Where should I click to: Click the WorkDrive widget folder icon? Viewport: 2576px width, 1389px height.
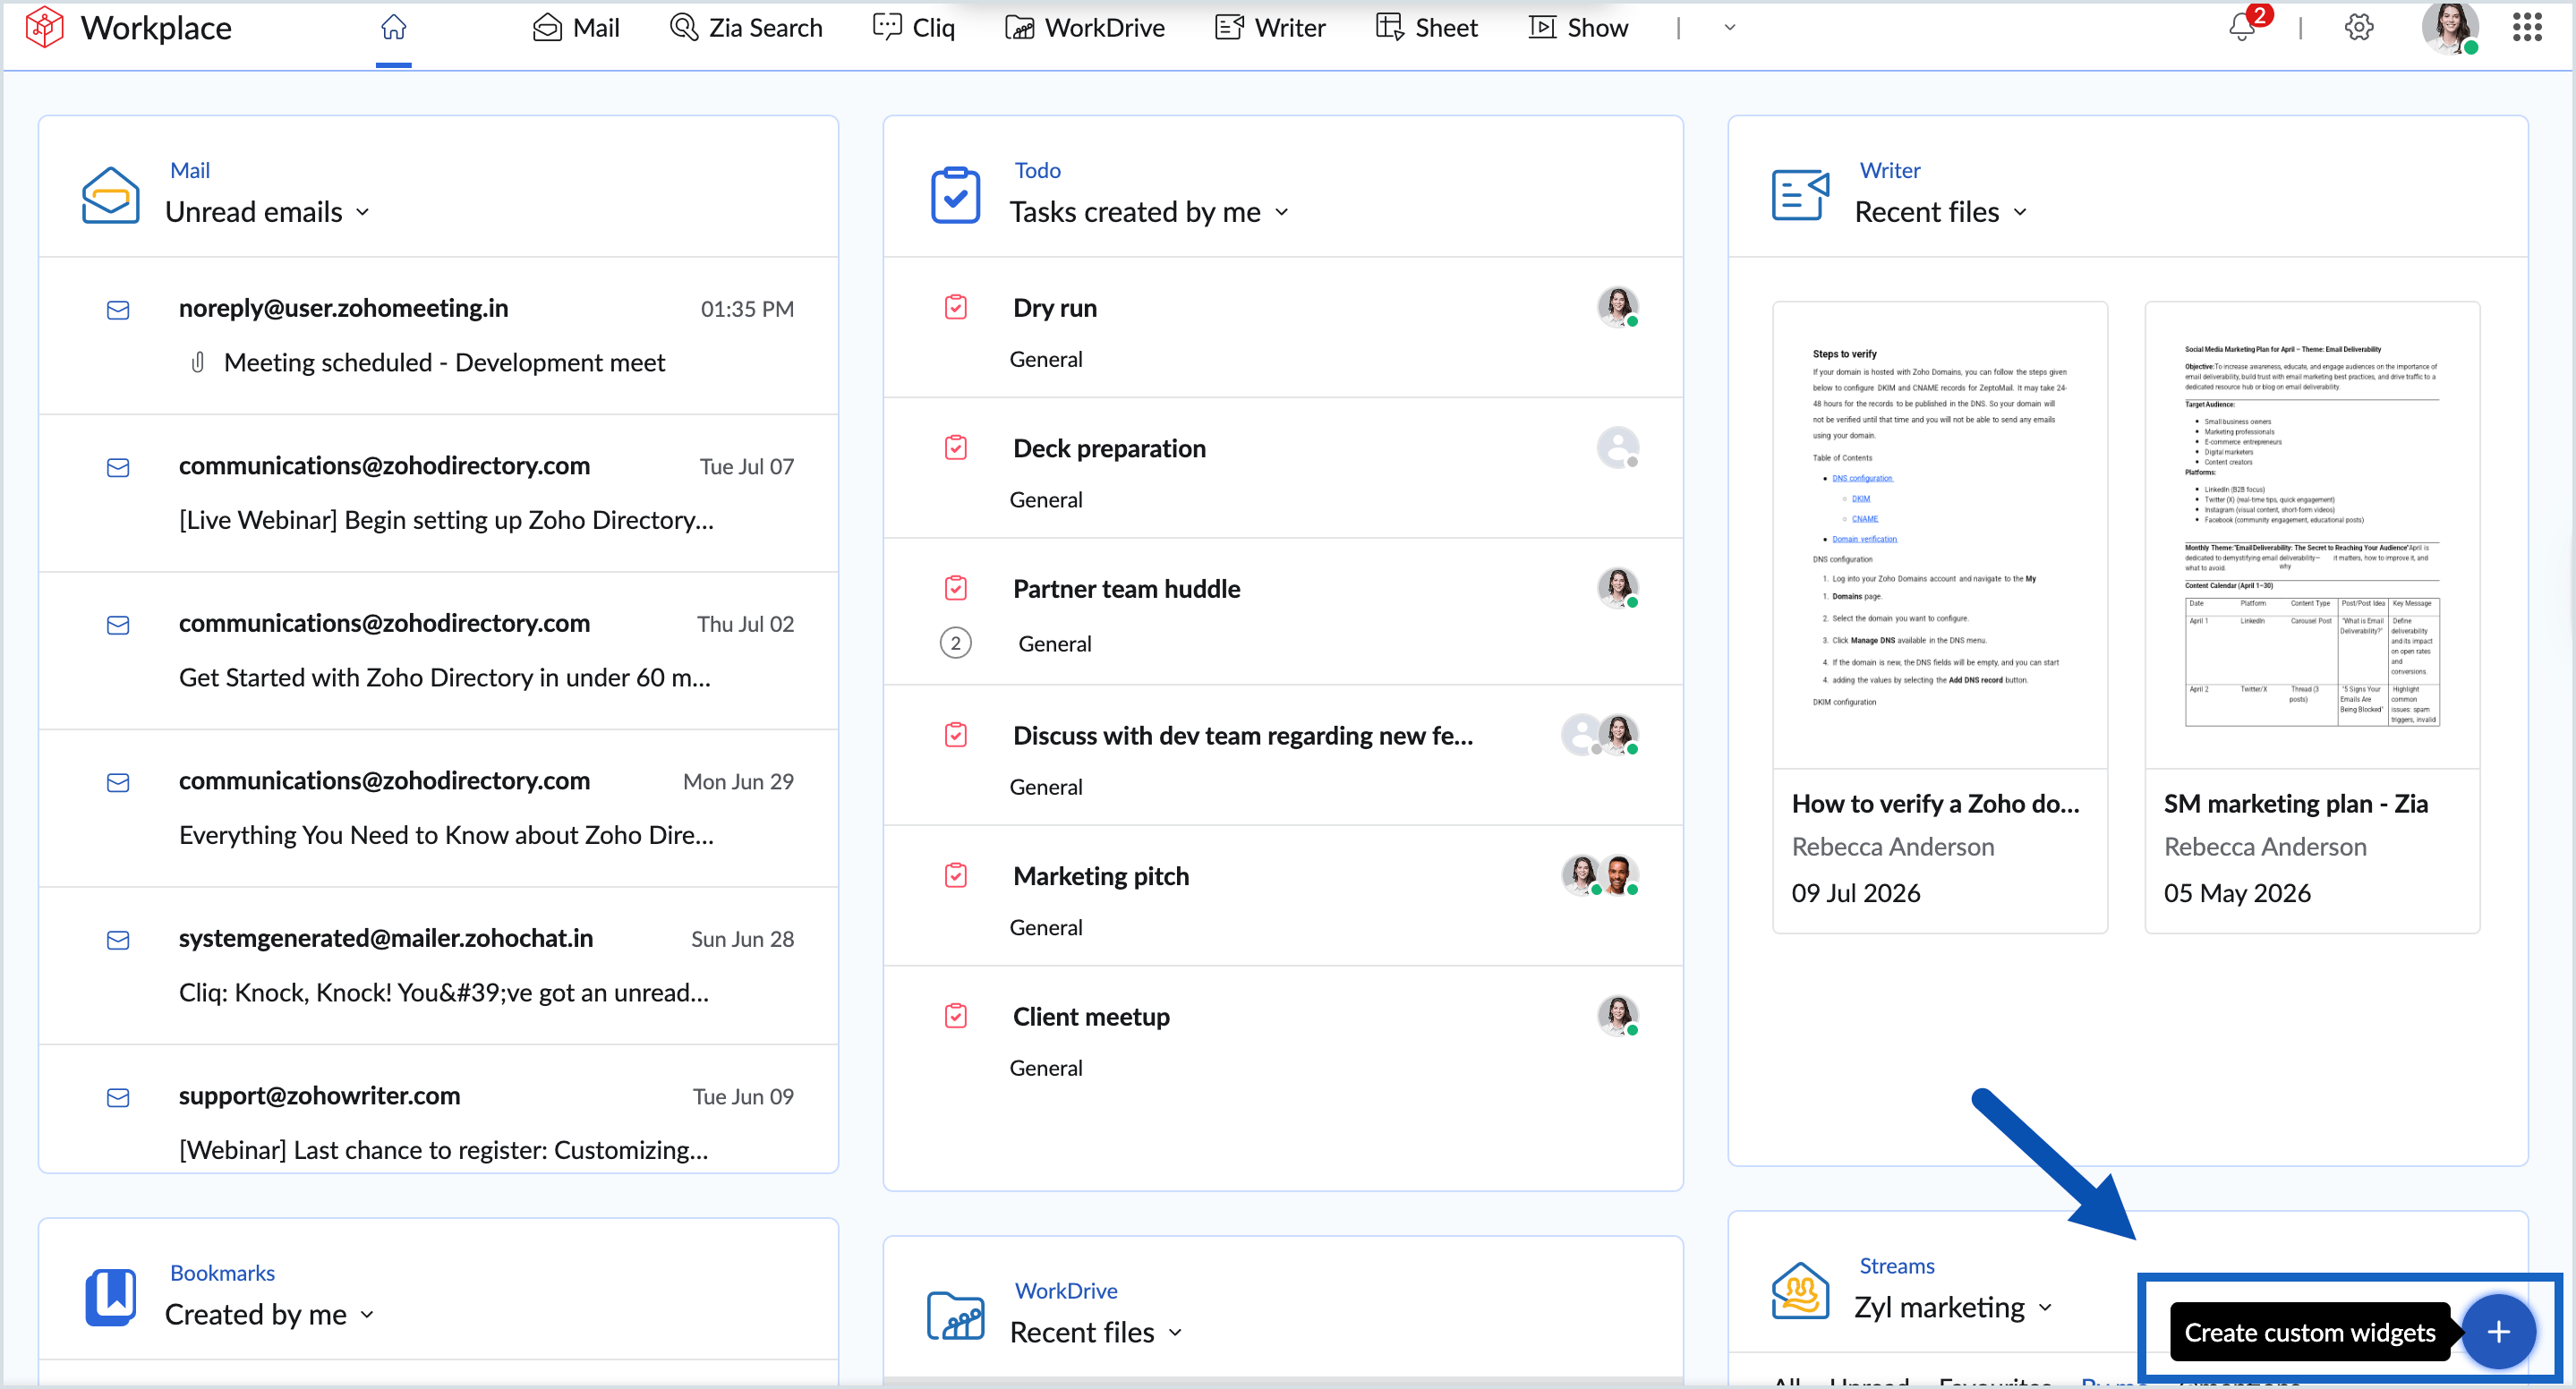[955, 1315]
